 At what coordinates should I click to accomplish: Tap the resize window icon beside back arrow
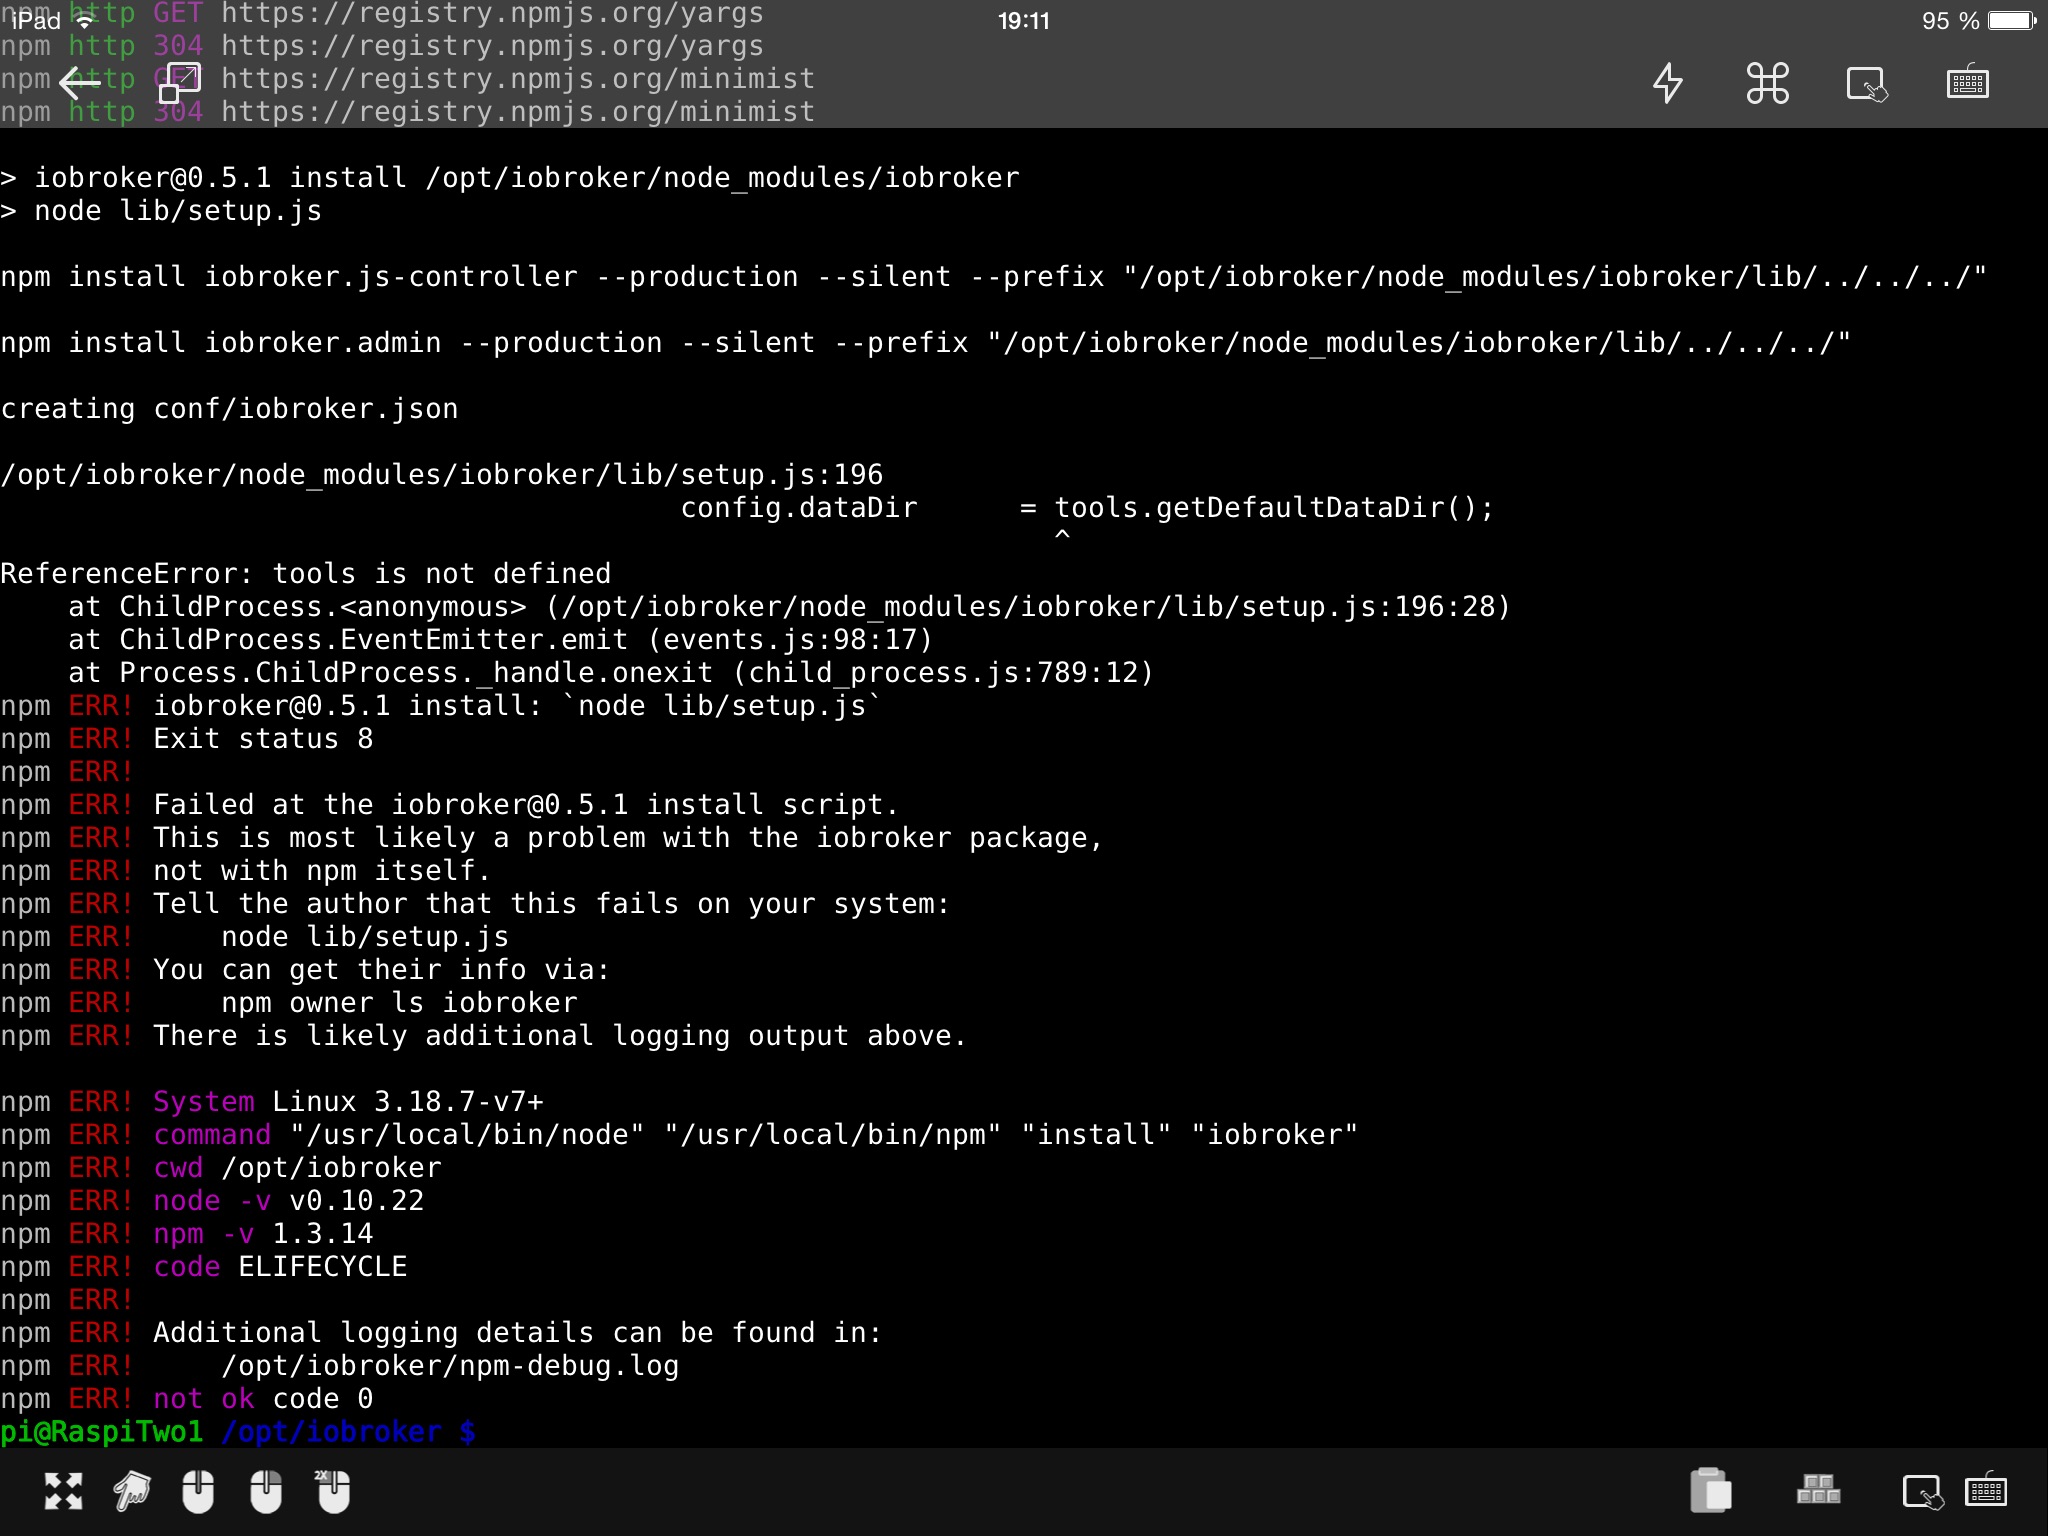click(180, 82)
